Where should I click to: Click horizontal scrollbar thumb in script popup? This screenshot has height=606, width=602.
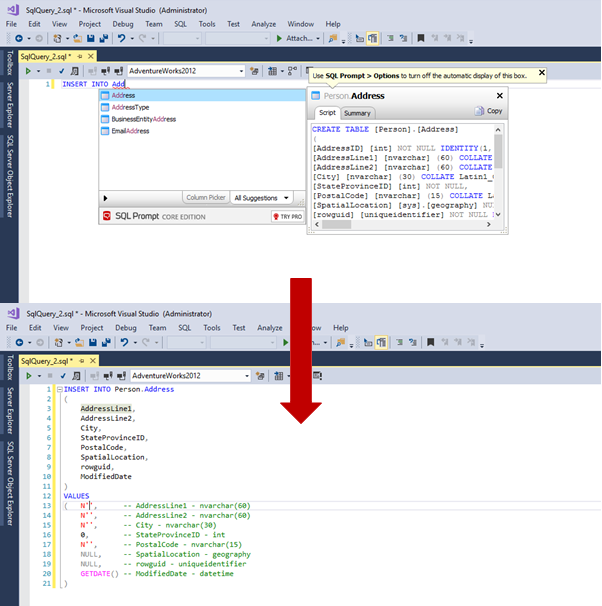pyautogui.click(x=337, y=225)
